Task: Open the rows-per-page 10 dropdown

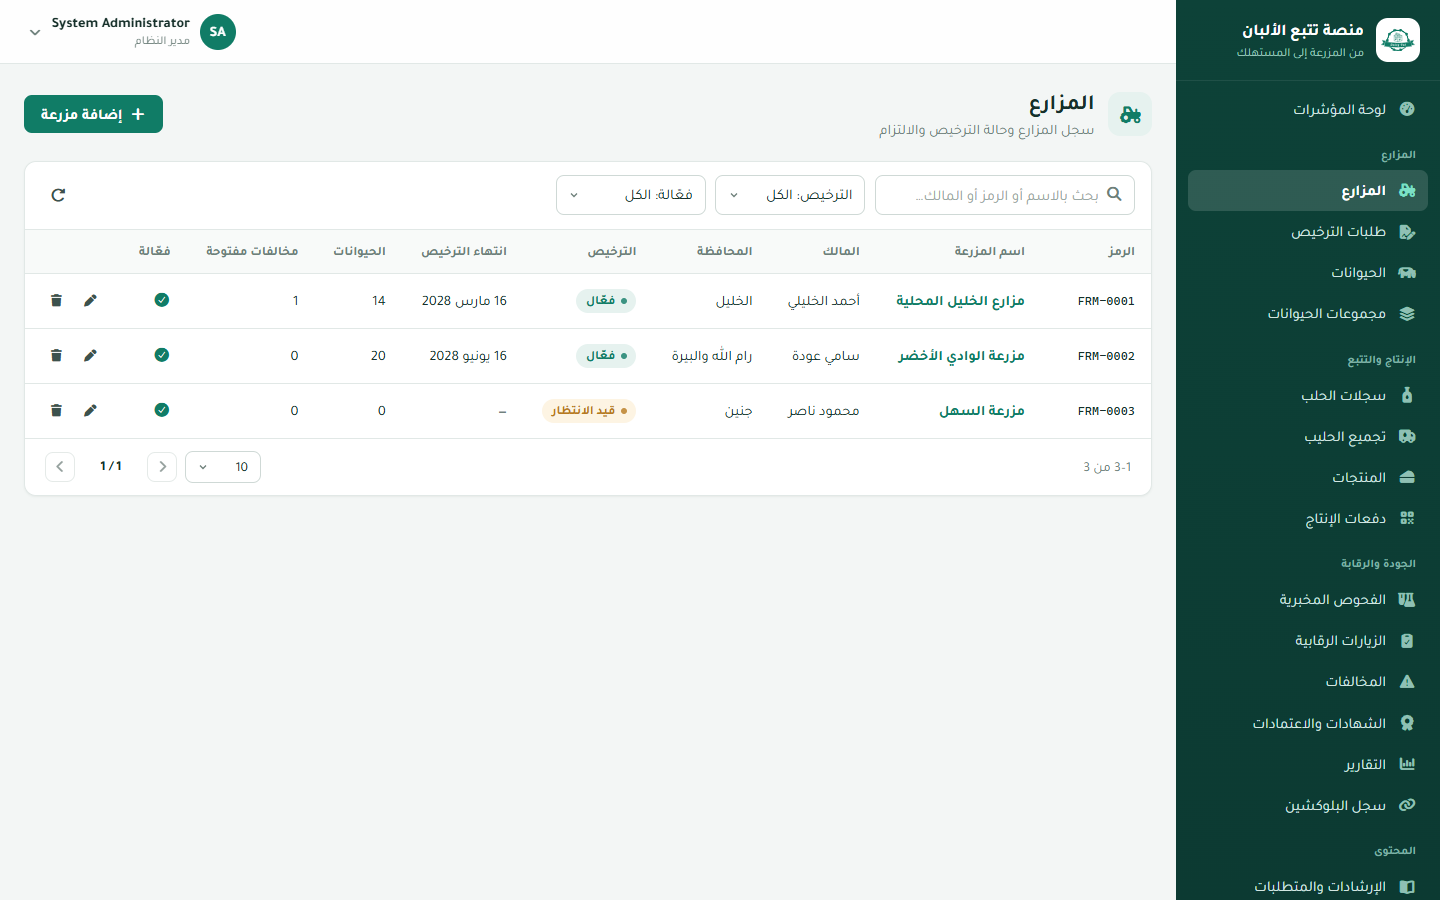Action: (223, 467)
